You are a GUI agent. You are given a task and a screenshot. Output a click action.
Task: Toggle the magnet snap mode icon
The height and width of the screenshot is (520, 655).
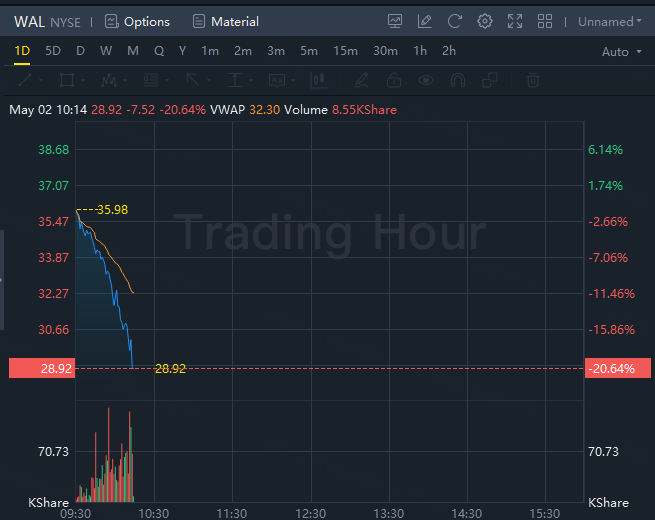(x=458, y=80)
